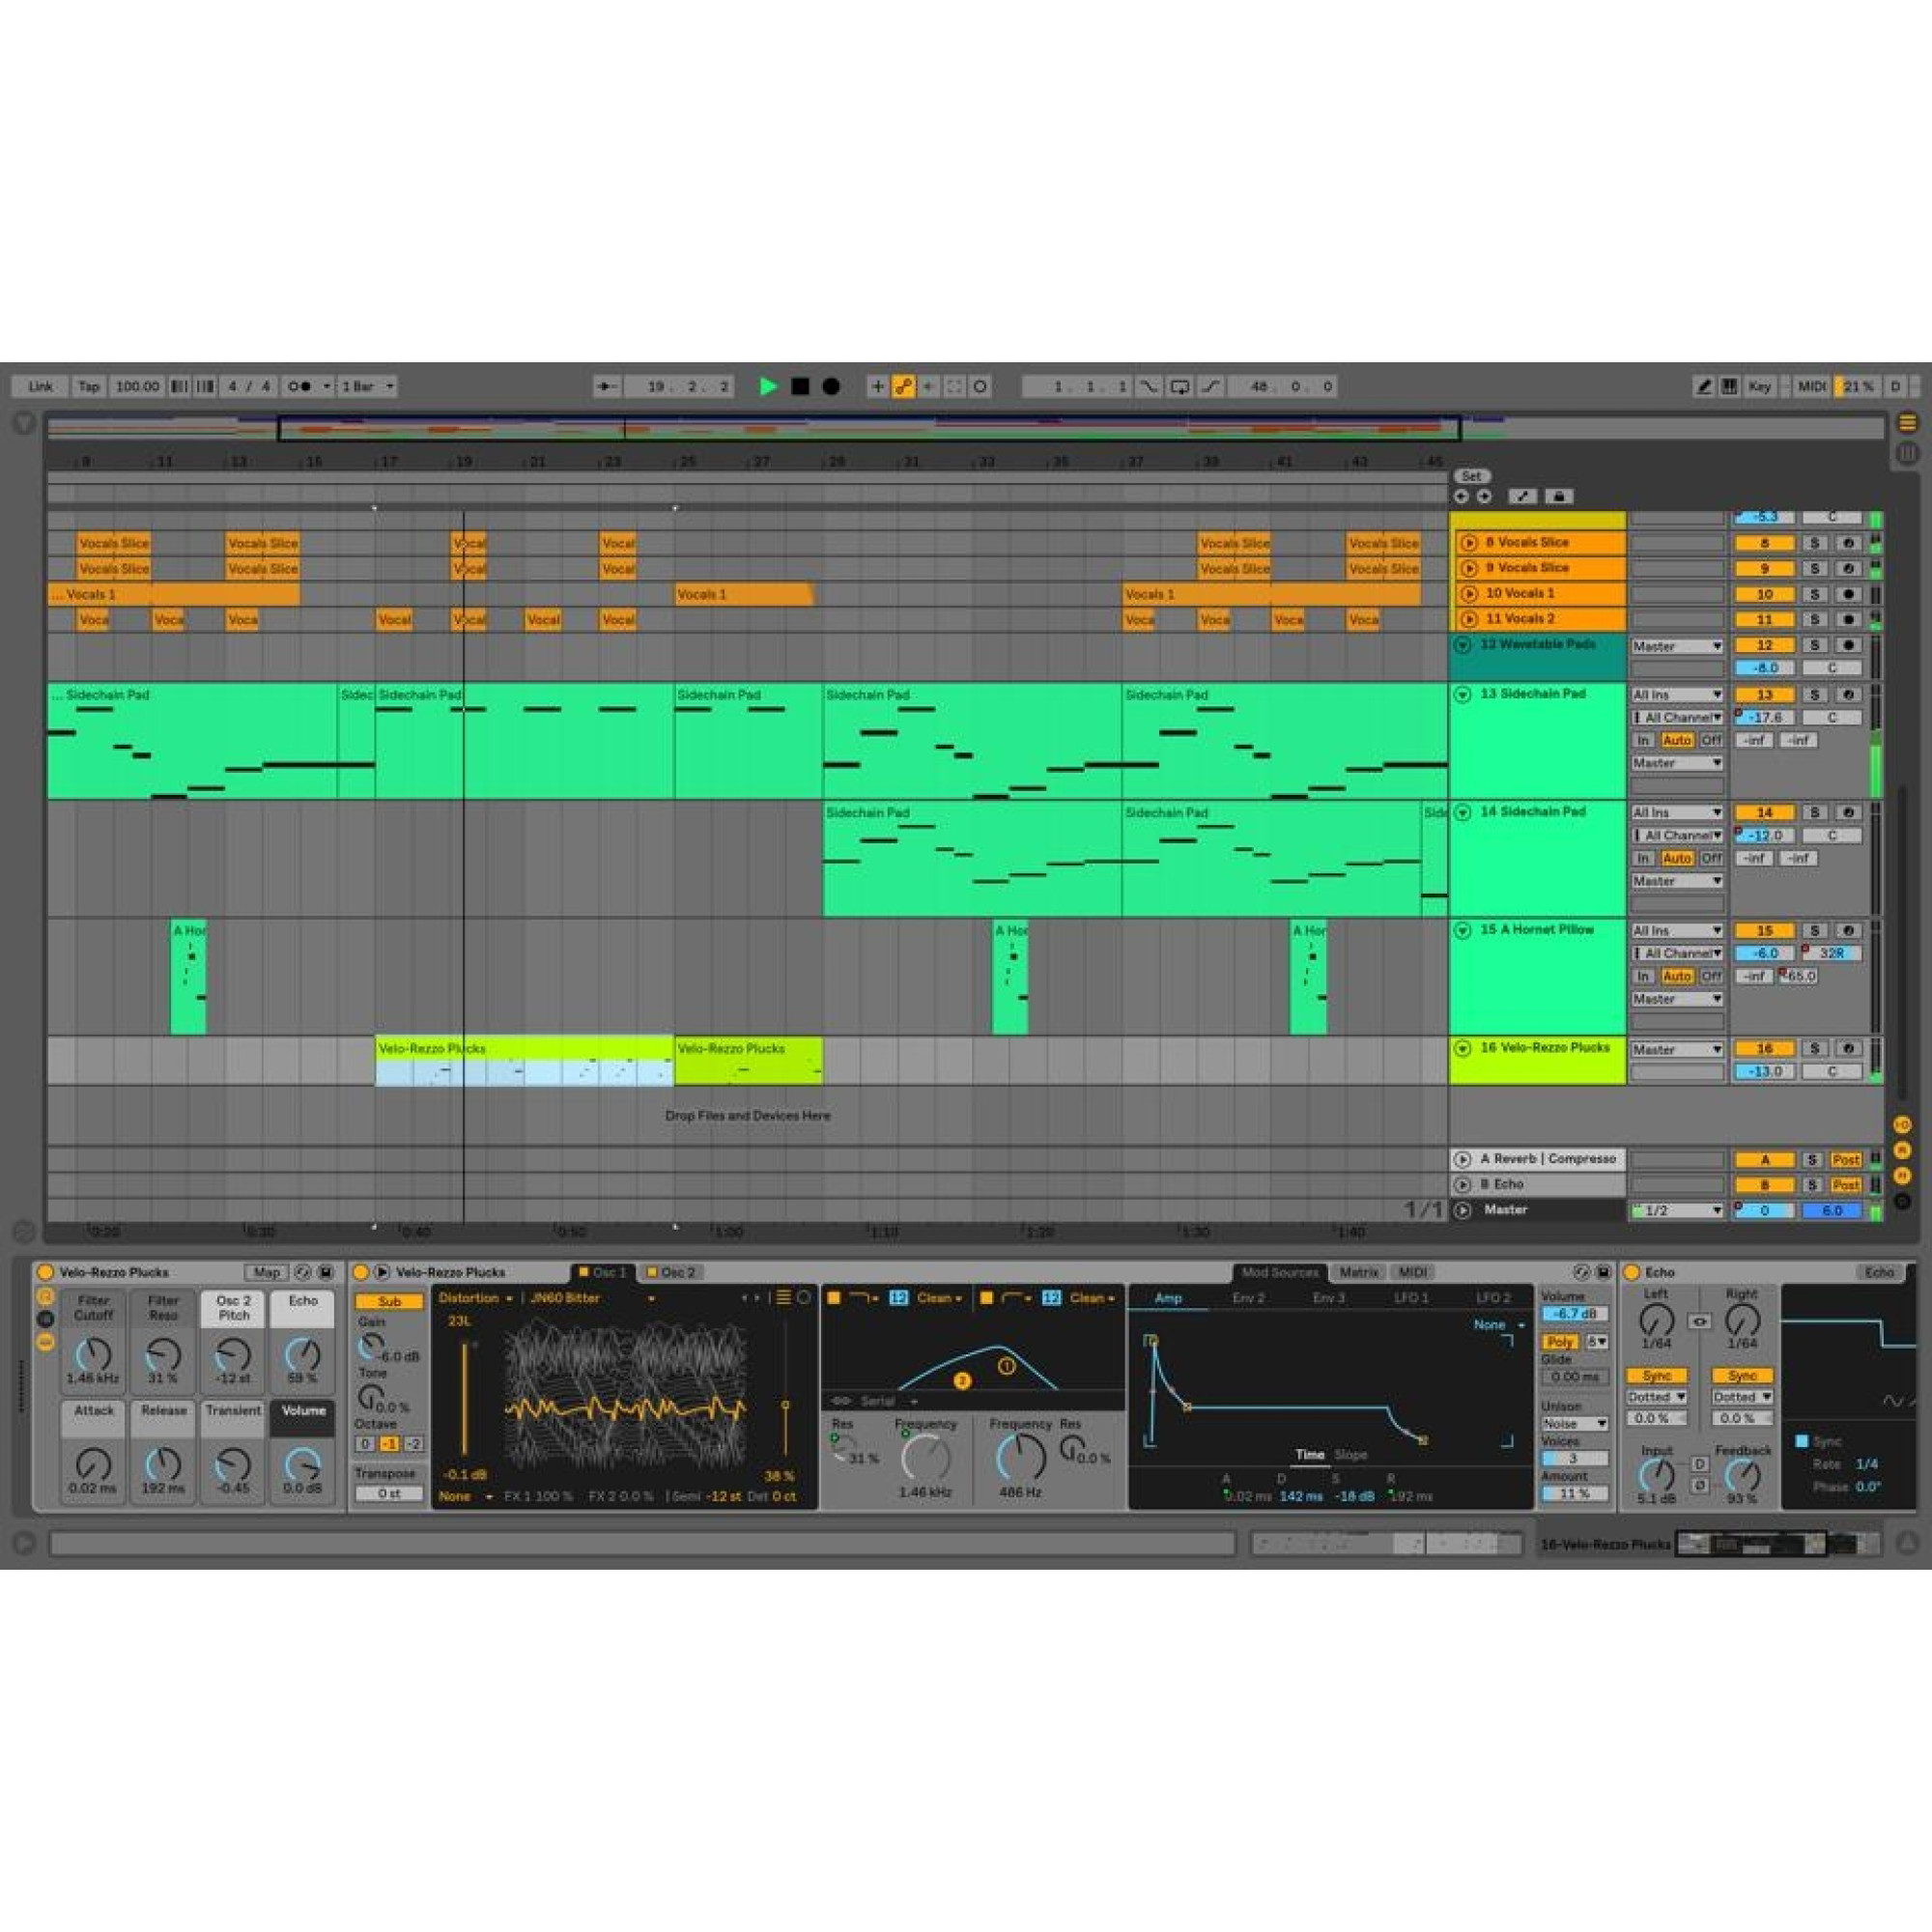Image resolution: width=1932 pixels, height=1932 pixels.
Task: Click the Key mapping mode button
Action: coord(1759,386)
